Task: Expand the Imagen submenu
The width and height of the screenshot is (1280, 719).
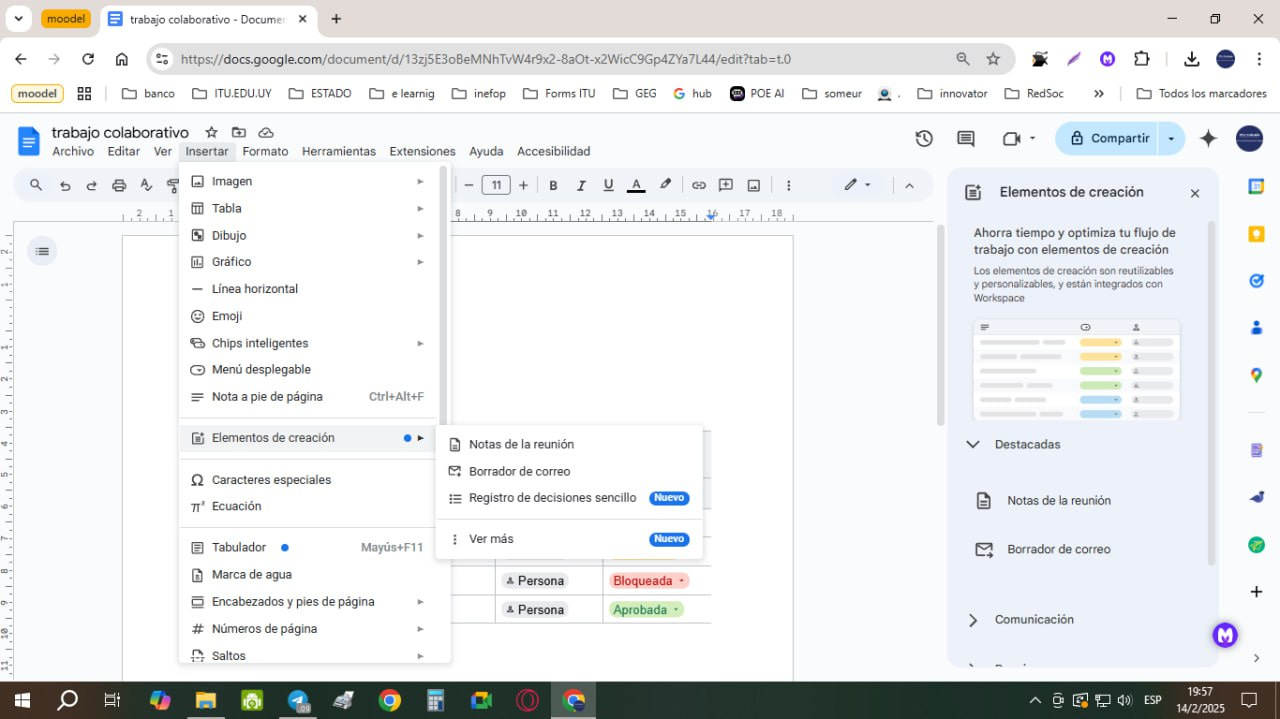Action: (308, 181)
